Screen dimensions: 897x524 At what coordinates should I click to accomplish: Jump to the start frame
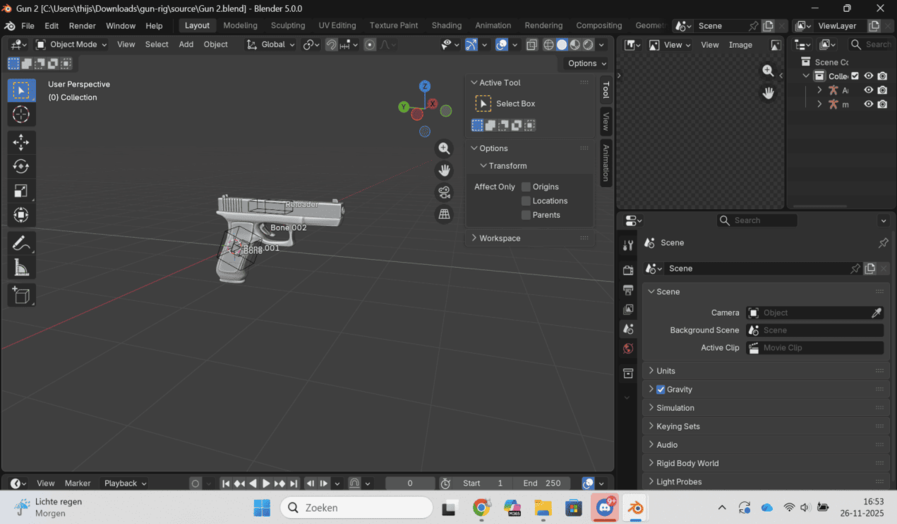[x=226, y=484]
